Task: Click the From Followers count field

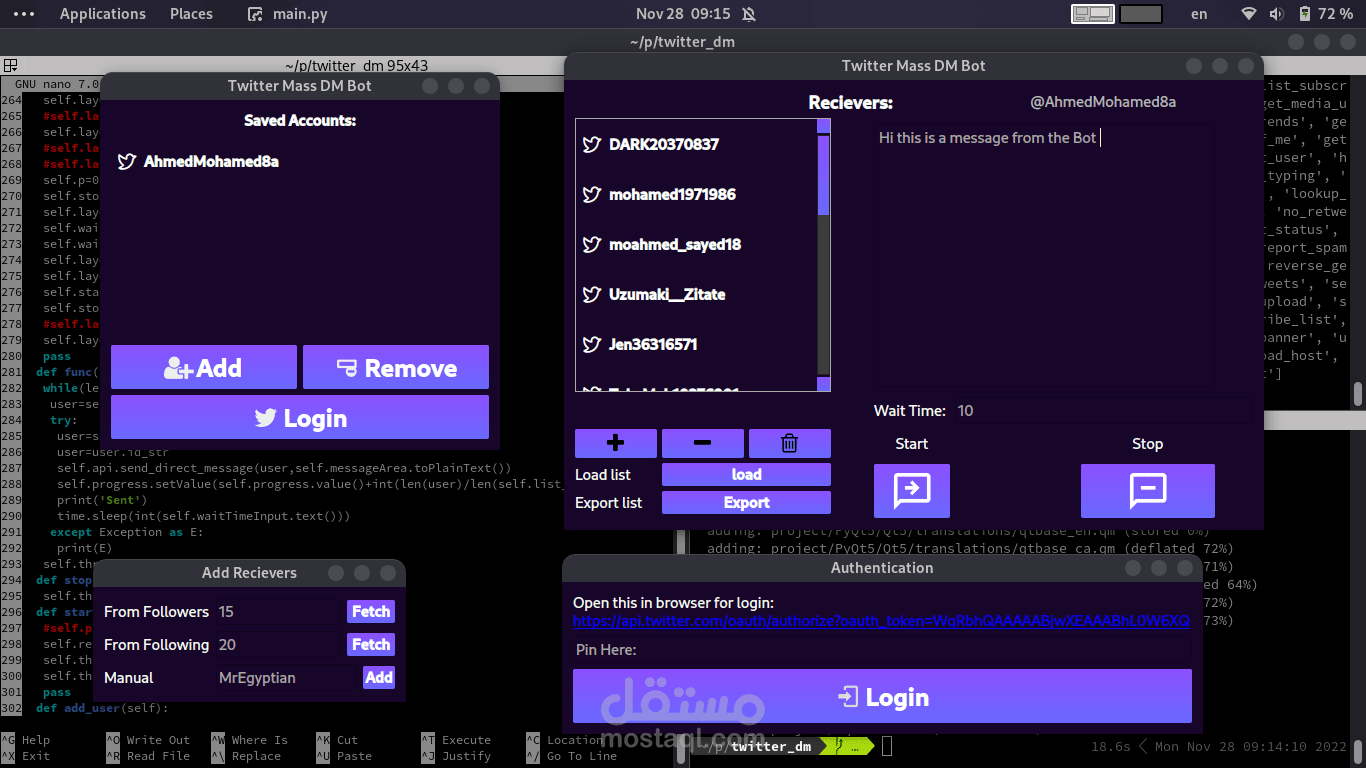Action: click(280, 611)
